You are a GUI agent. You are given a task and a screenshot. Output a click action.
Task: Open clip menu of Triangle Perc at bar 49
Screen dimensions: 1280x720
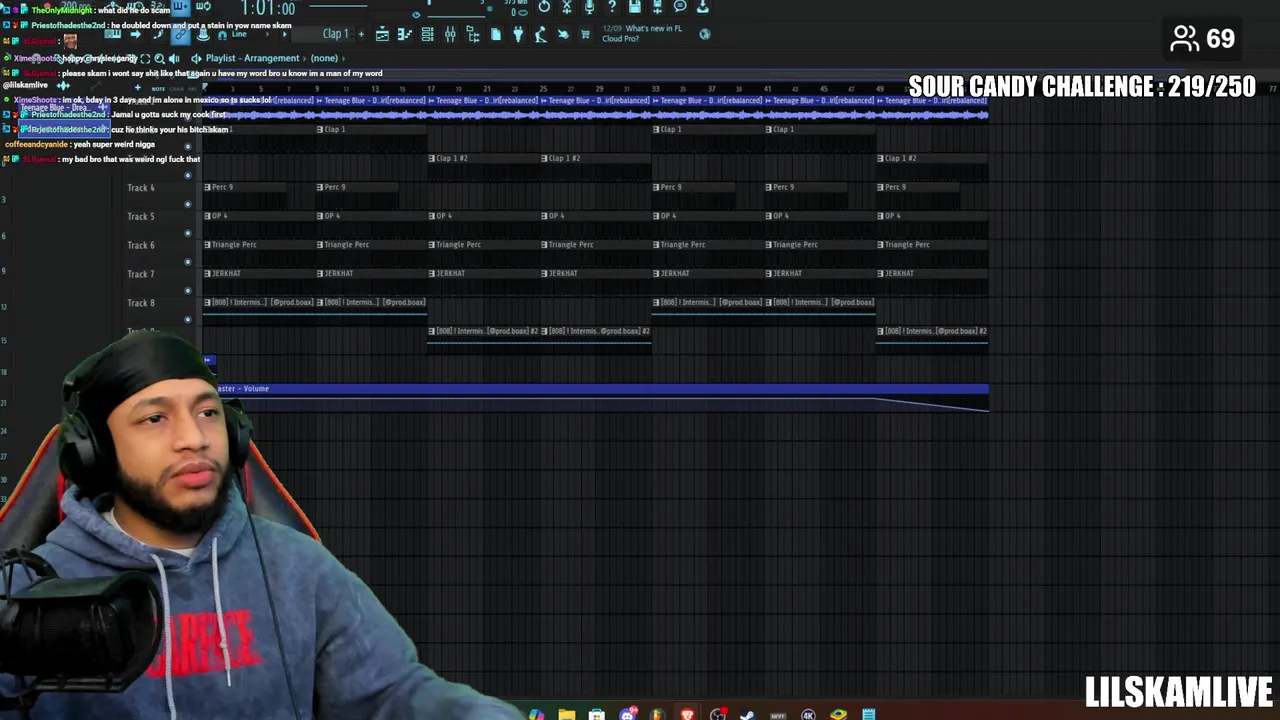[x=880, y=244]
